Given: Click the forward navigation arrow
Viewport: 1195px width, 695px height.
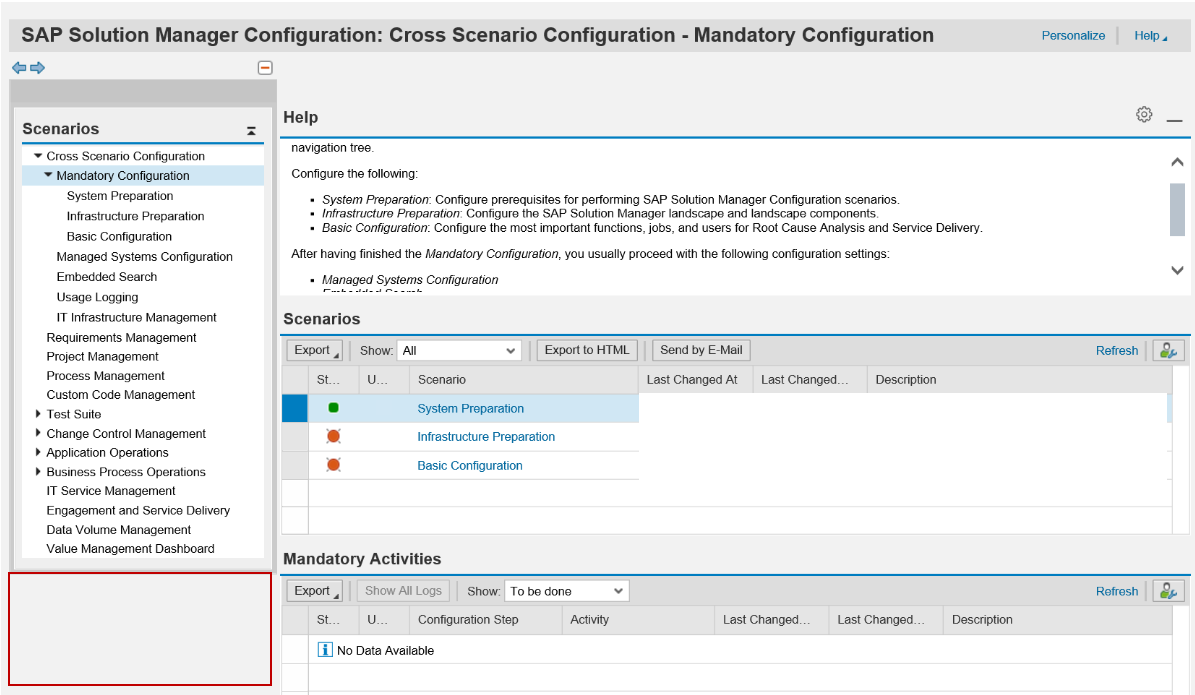Looking at the screenshot, I should click(x=37, y=68).
